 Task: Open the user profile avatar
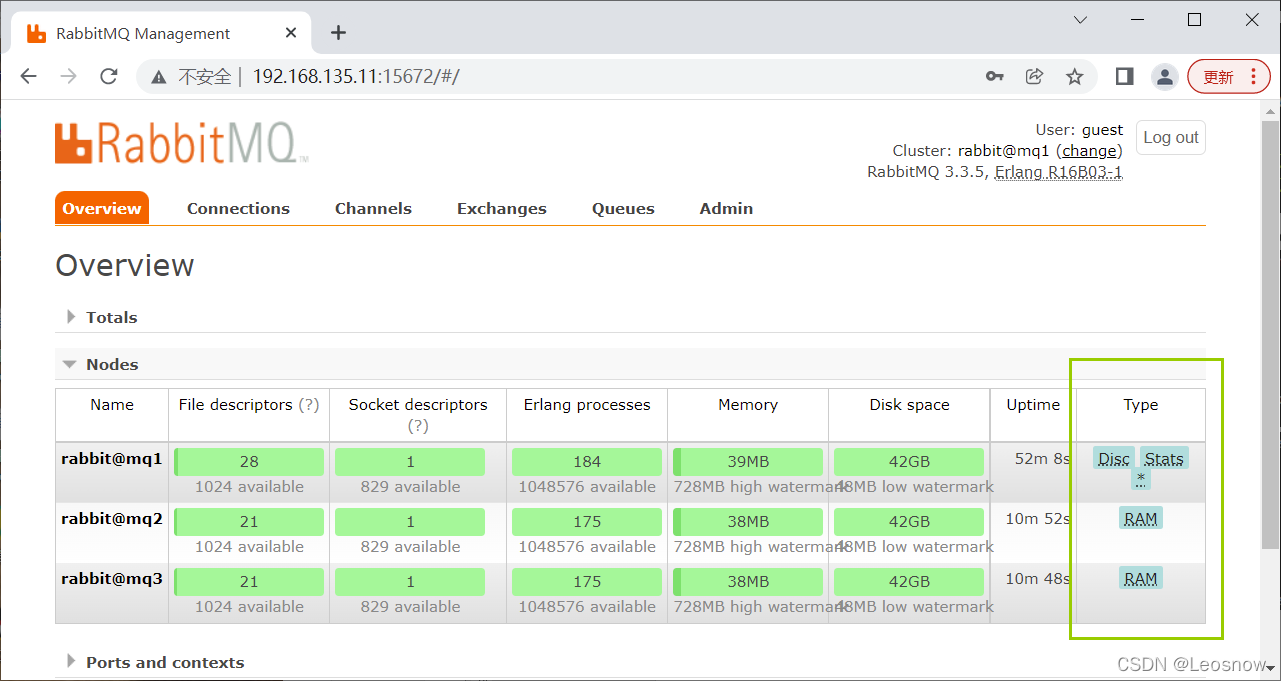[1164, 77]
